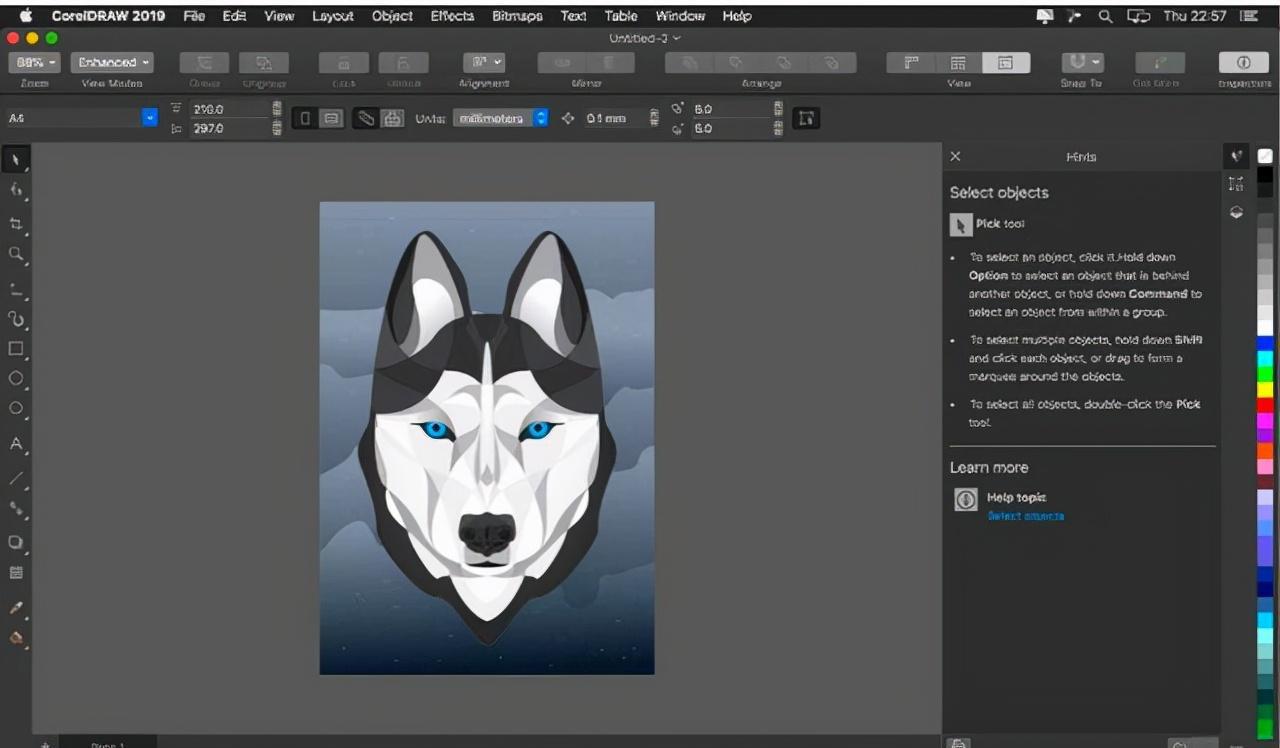
Task: Toggle the Current page button
Action: pyautogui.click(x=393, y=118)
